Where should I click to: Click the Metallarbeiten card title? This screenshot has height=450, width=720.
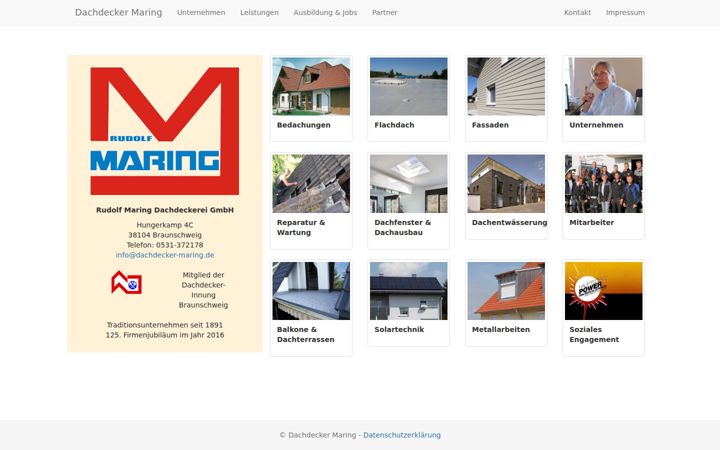click(x=501, y=329)
